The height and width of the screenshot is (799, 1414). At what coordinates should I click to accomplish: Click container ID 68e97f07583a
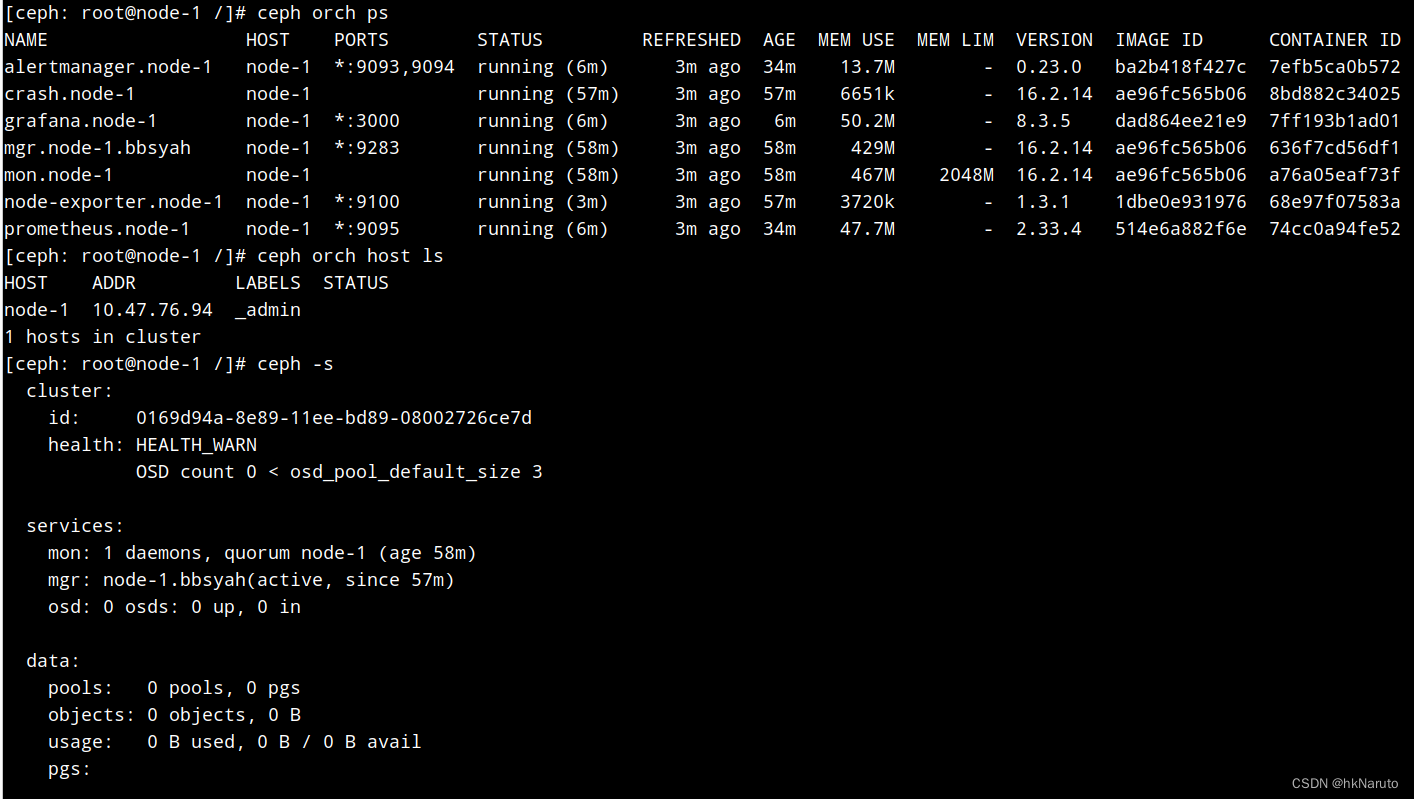pos(1335,202)
